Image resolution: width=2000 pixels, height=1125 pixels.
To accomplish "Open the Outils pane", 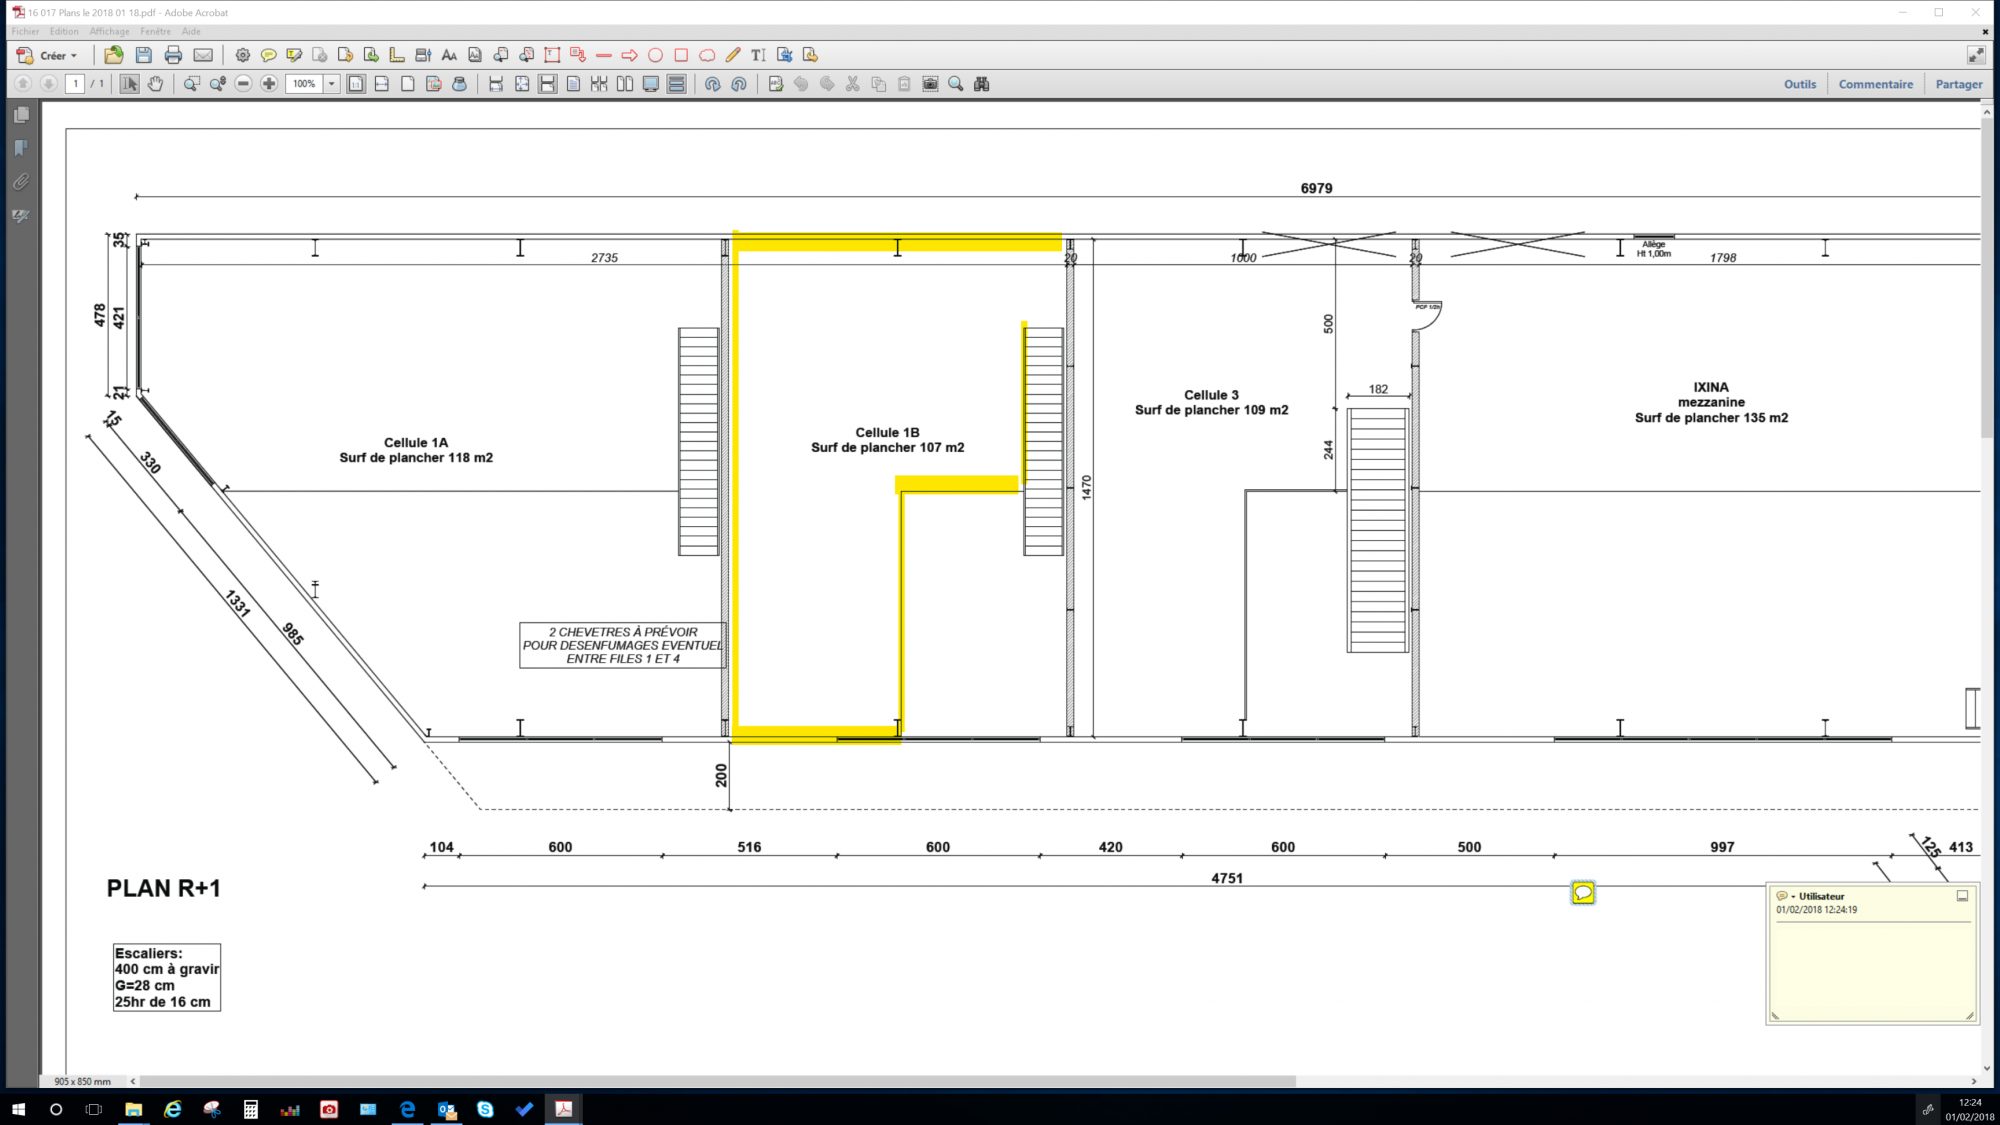I will click(1799, 84).
